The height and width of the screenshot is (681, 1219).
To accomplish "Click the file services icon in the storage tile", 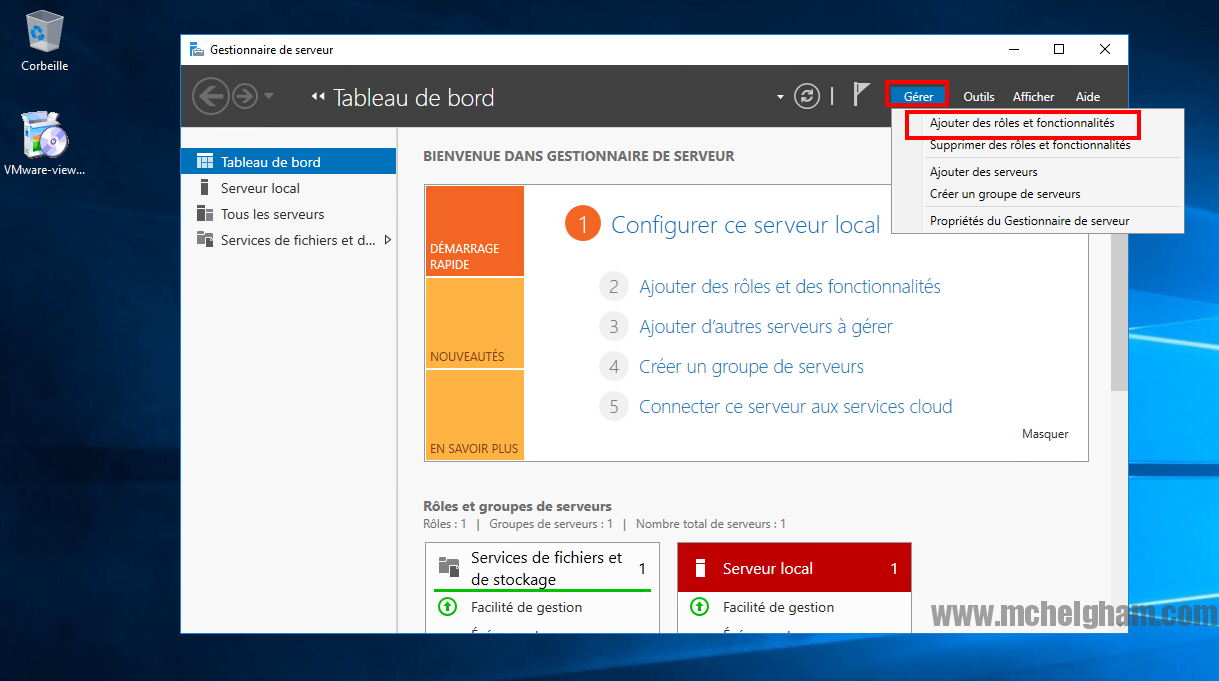I will pyautogui.click(x=449, y=568).
